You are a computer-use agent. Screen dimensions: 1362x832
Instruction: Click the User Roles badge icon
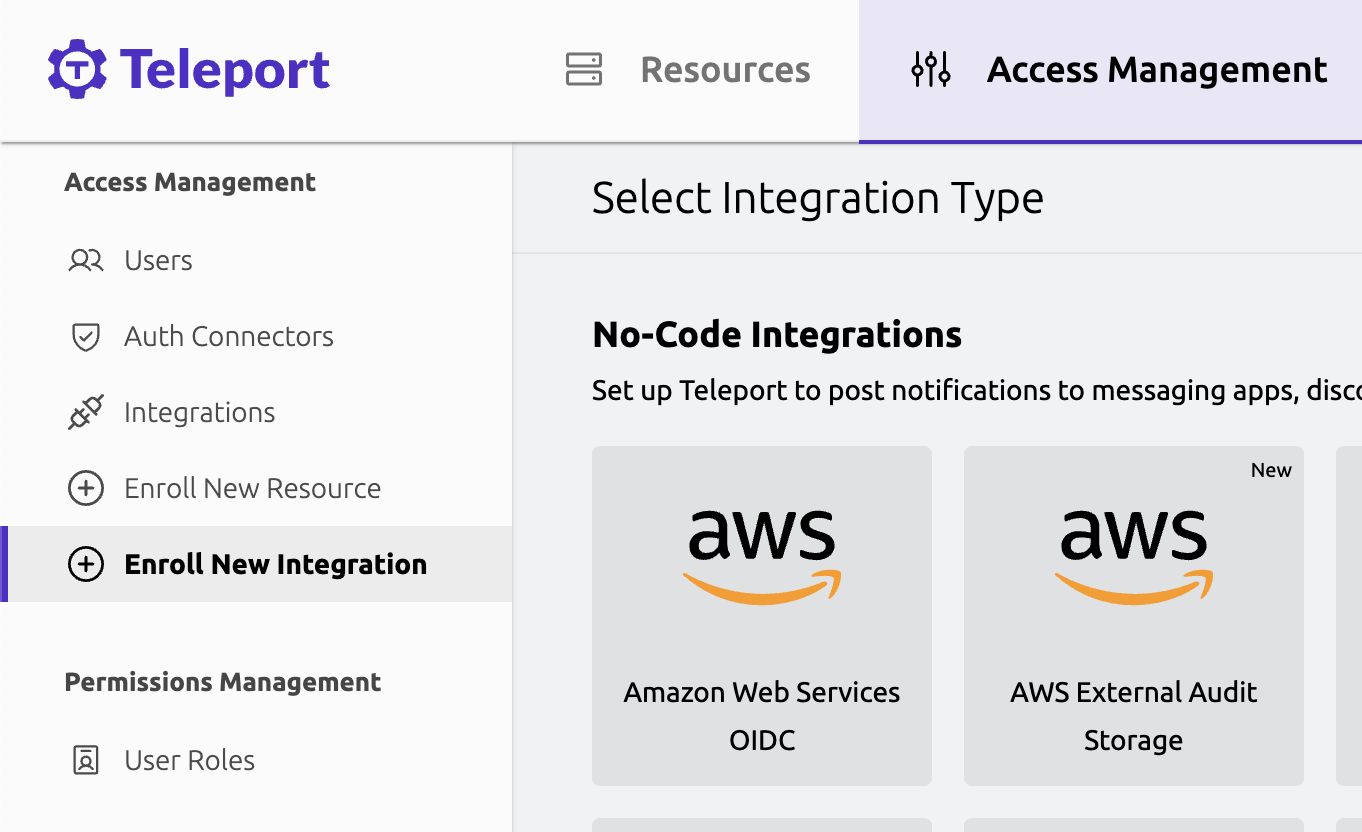tap(85, 760)
